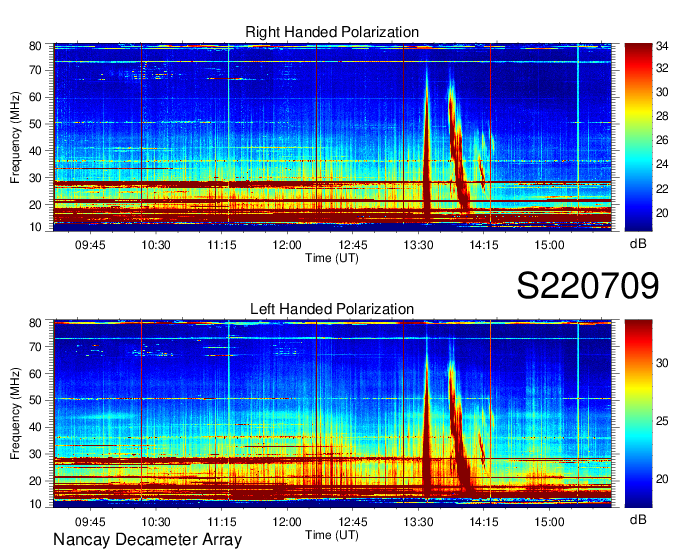
Task: Click Time (UT) label under Right Handed plot
Action: point(332,258)
